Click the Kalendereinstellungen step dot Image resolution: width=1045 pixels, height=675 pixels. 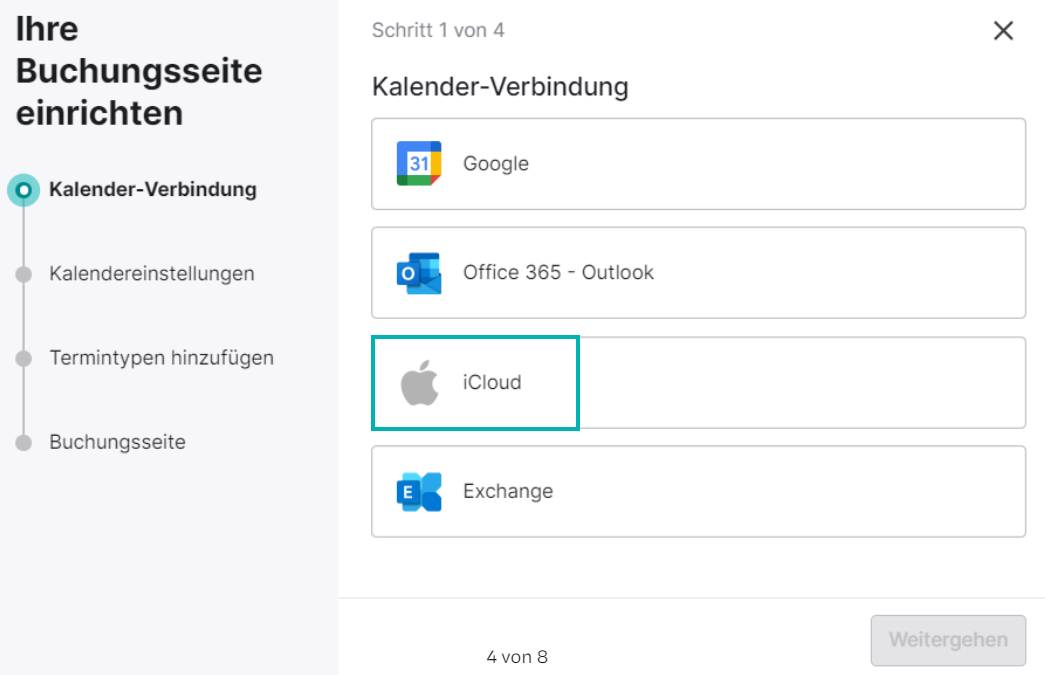[x=23, y=274]
